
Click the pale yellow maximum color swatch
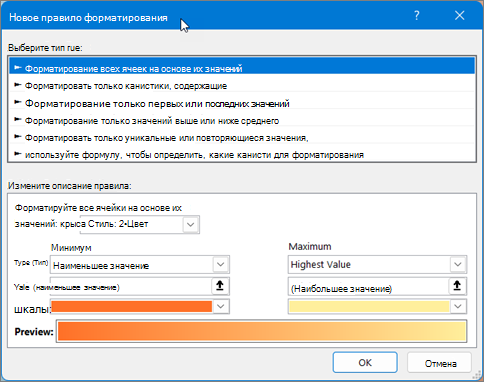(x=369, y=306)
